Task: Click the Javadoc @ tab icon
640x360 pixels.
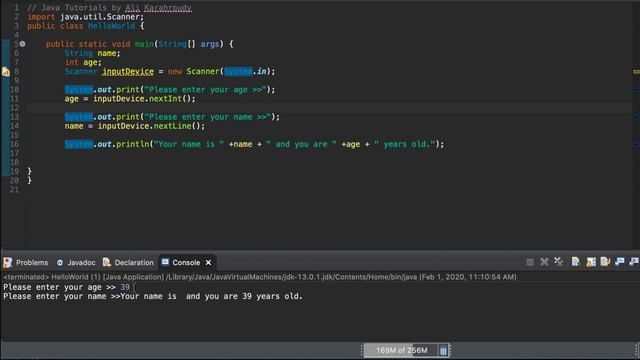Action: pos(60,262)
